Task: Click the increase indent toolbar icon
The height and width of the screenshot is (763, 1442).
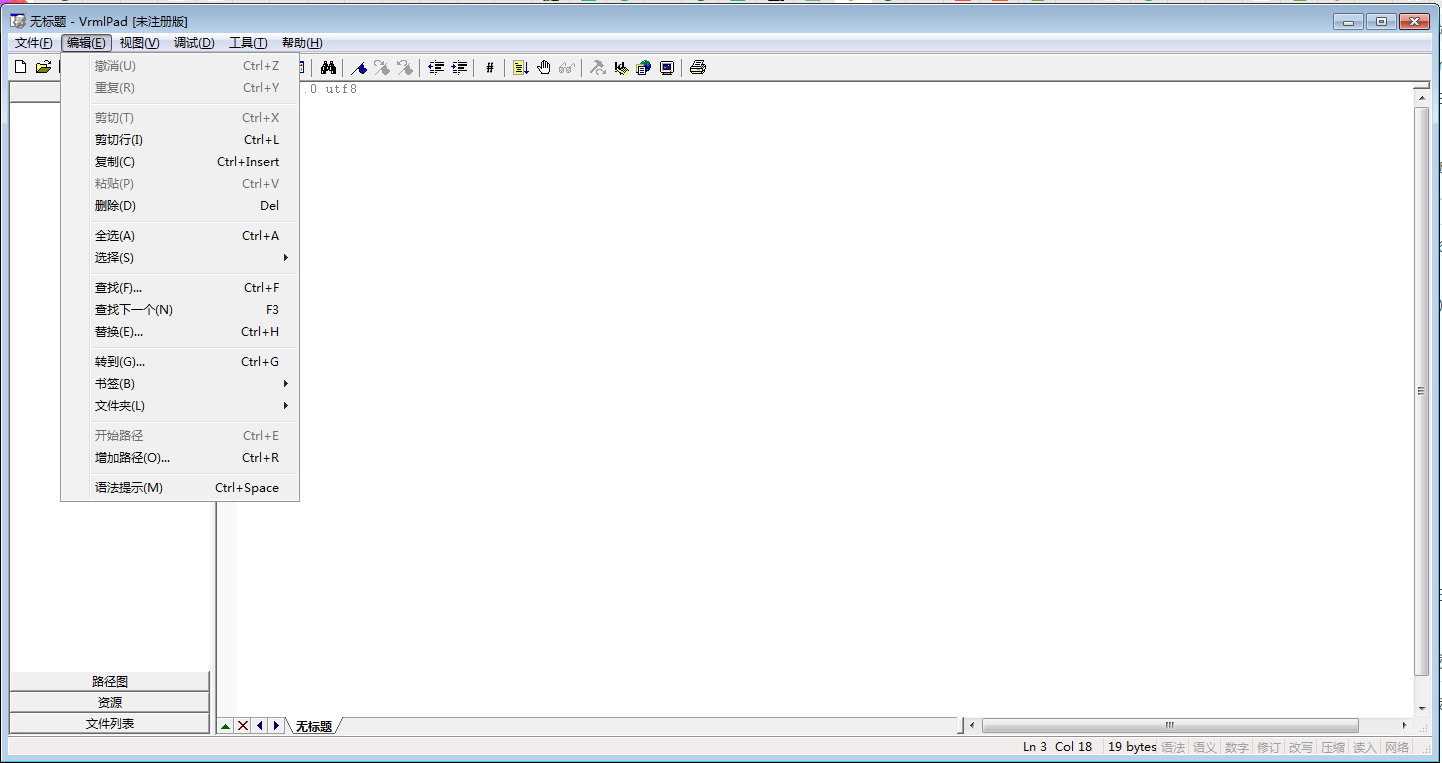Action: [x=459, y=67]
